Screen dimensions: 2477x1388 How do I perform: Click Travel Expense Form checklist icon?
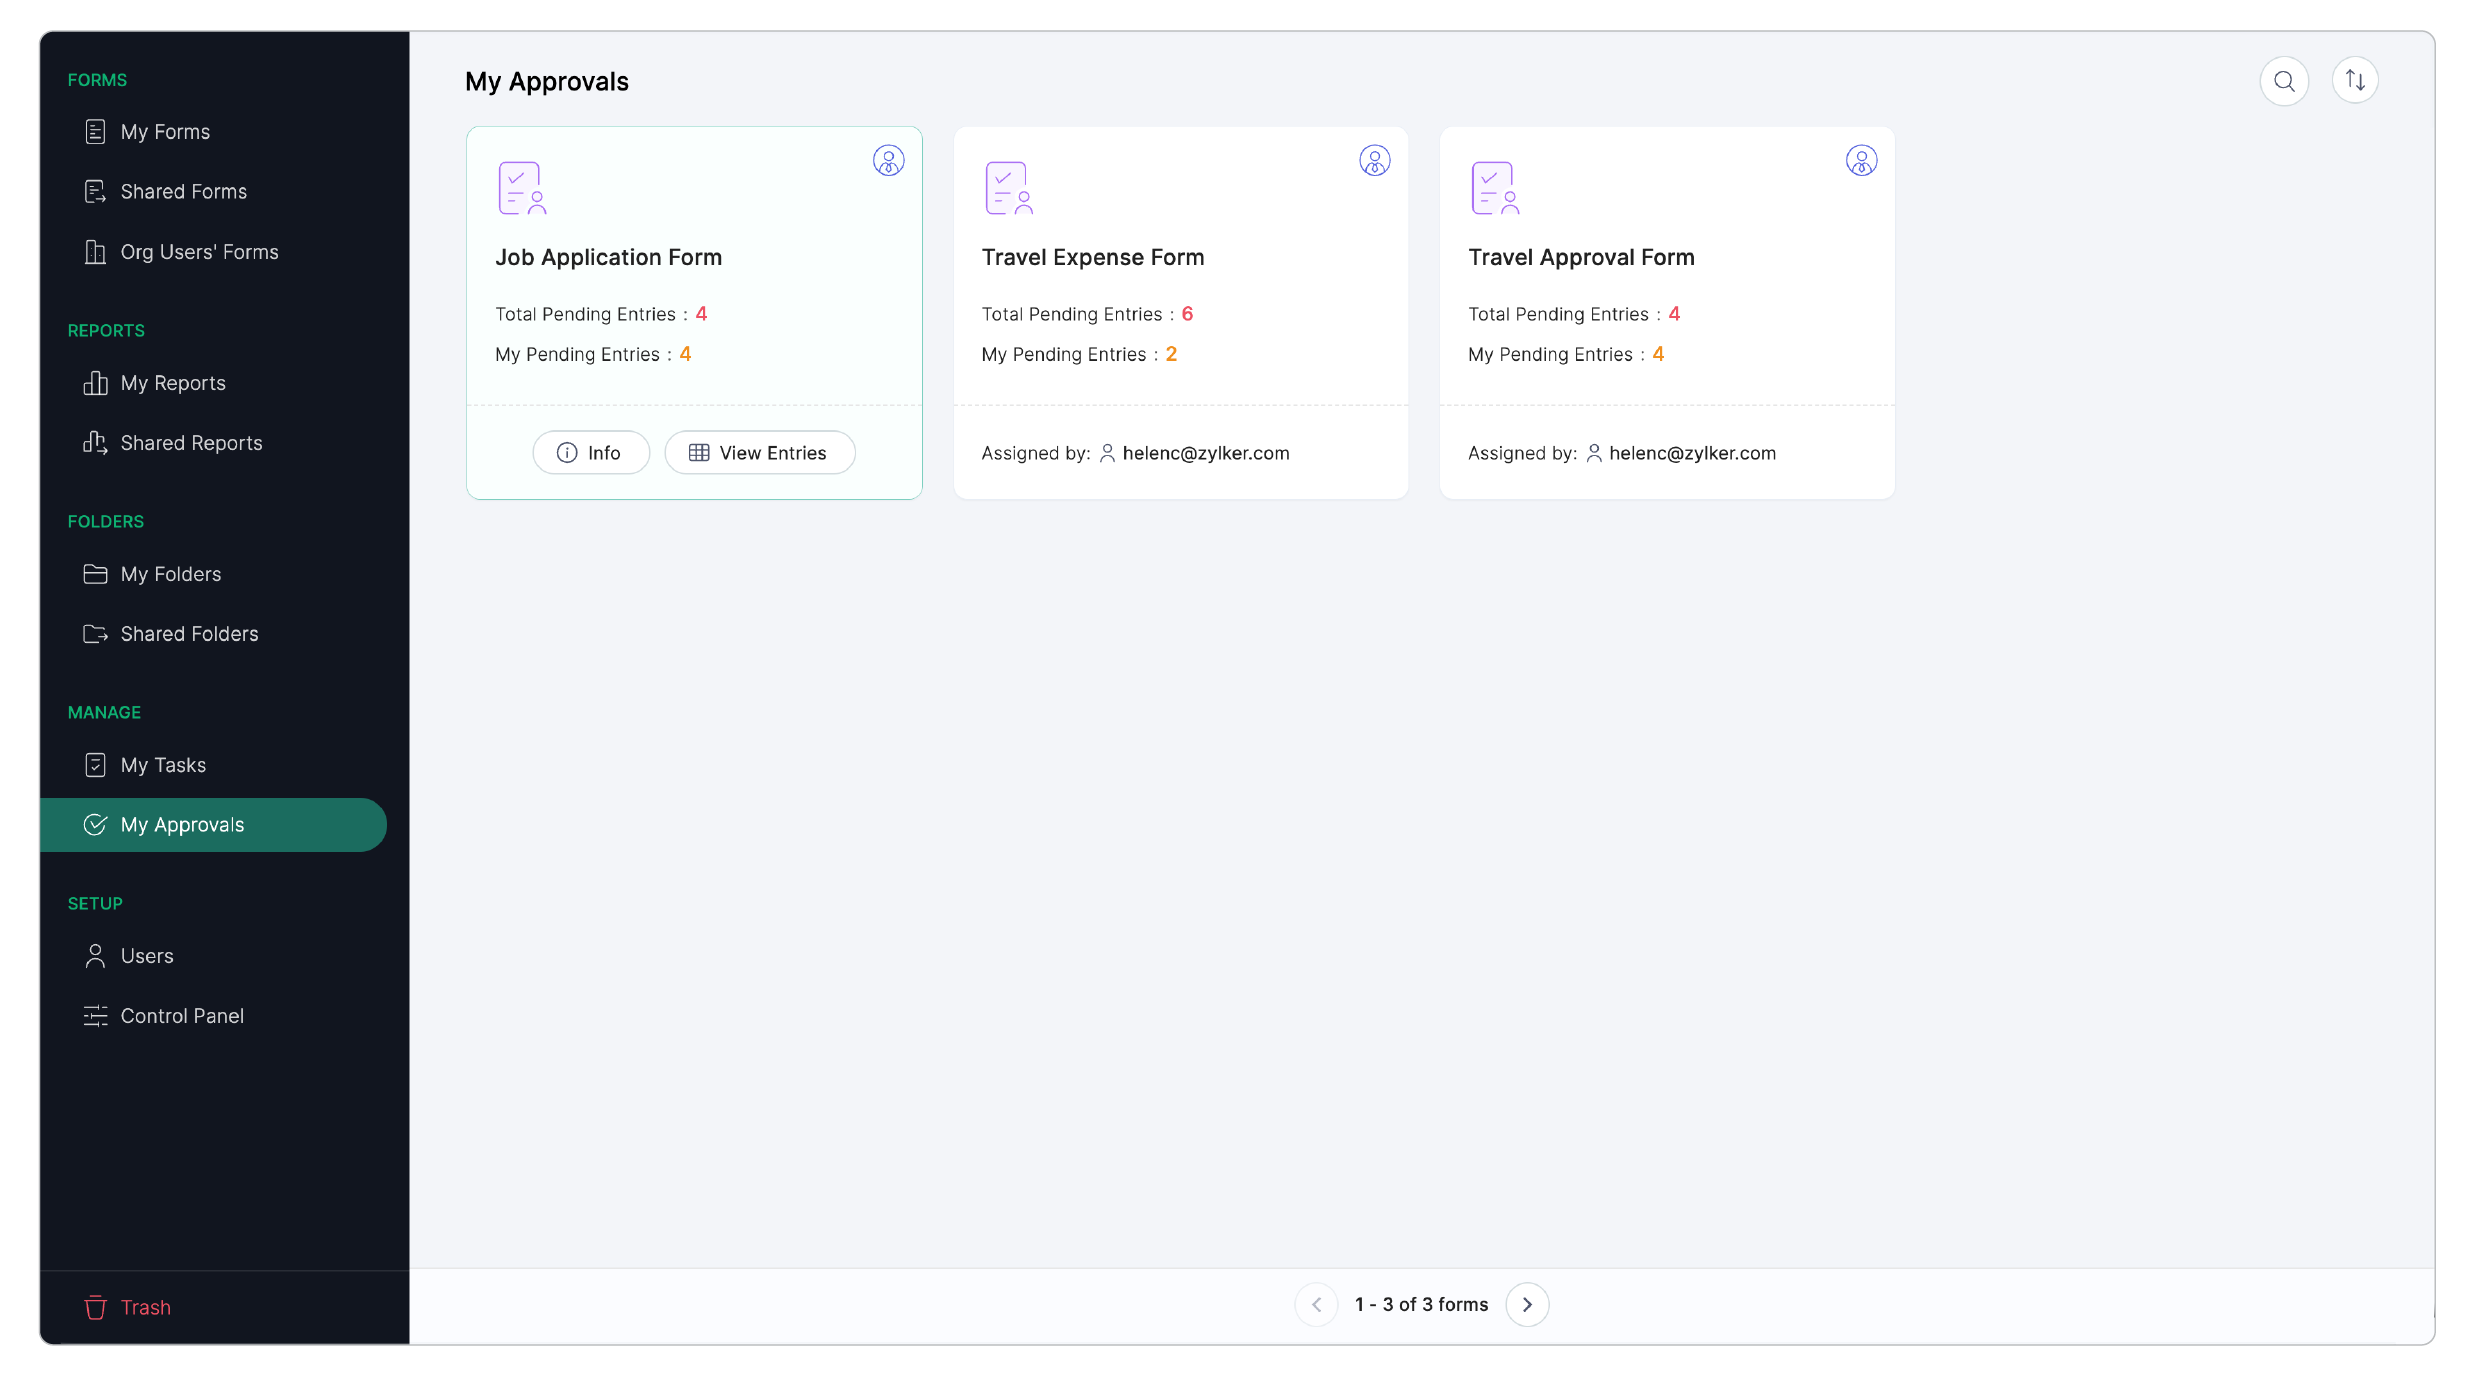tap(1008, 188)
